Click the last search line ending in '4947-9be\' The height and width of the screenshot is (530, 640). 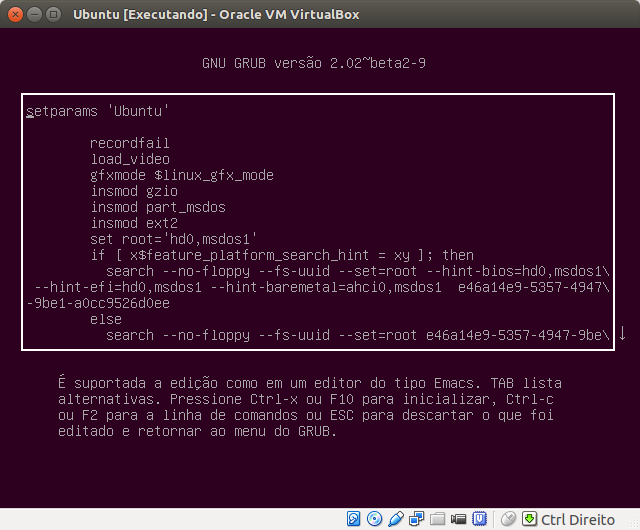[x=358, y=335]
